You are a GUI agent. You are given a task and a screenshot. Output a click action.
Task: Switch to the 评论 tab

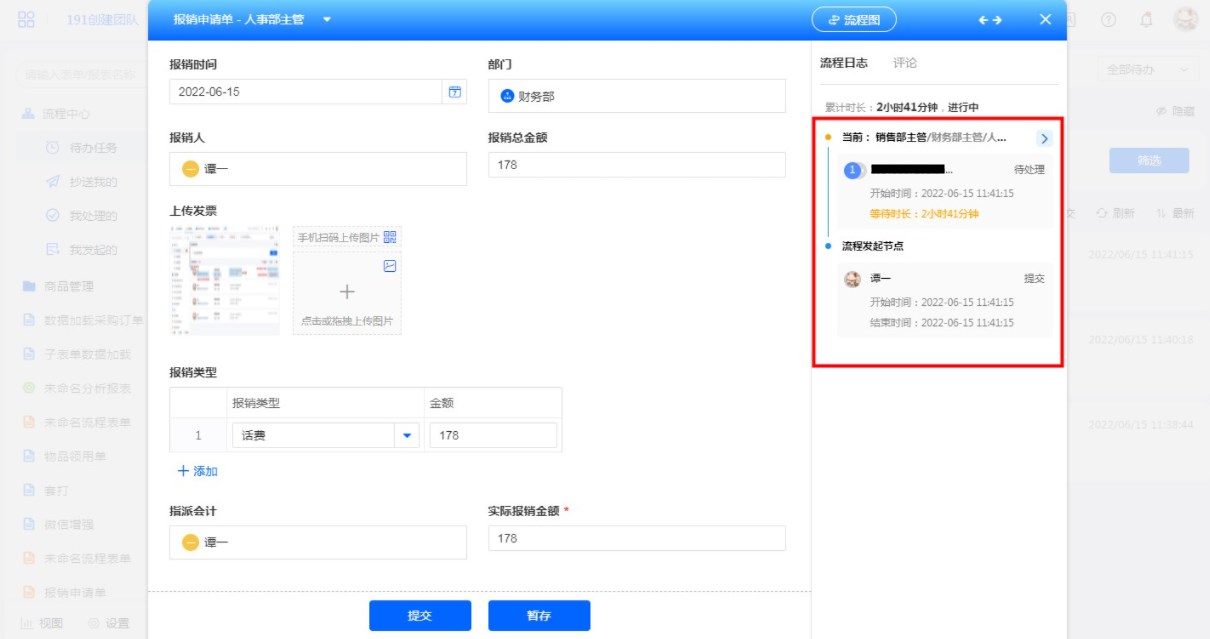pyautogui.click(x=905, y=63)
